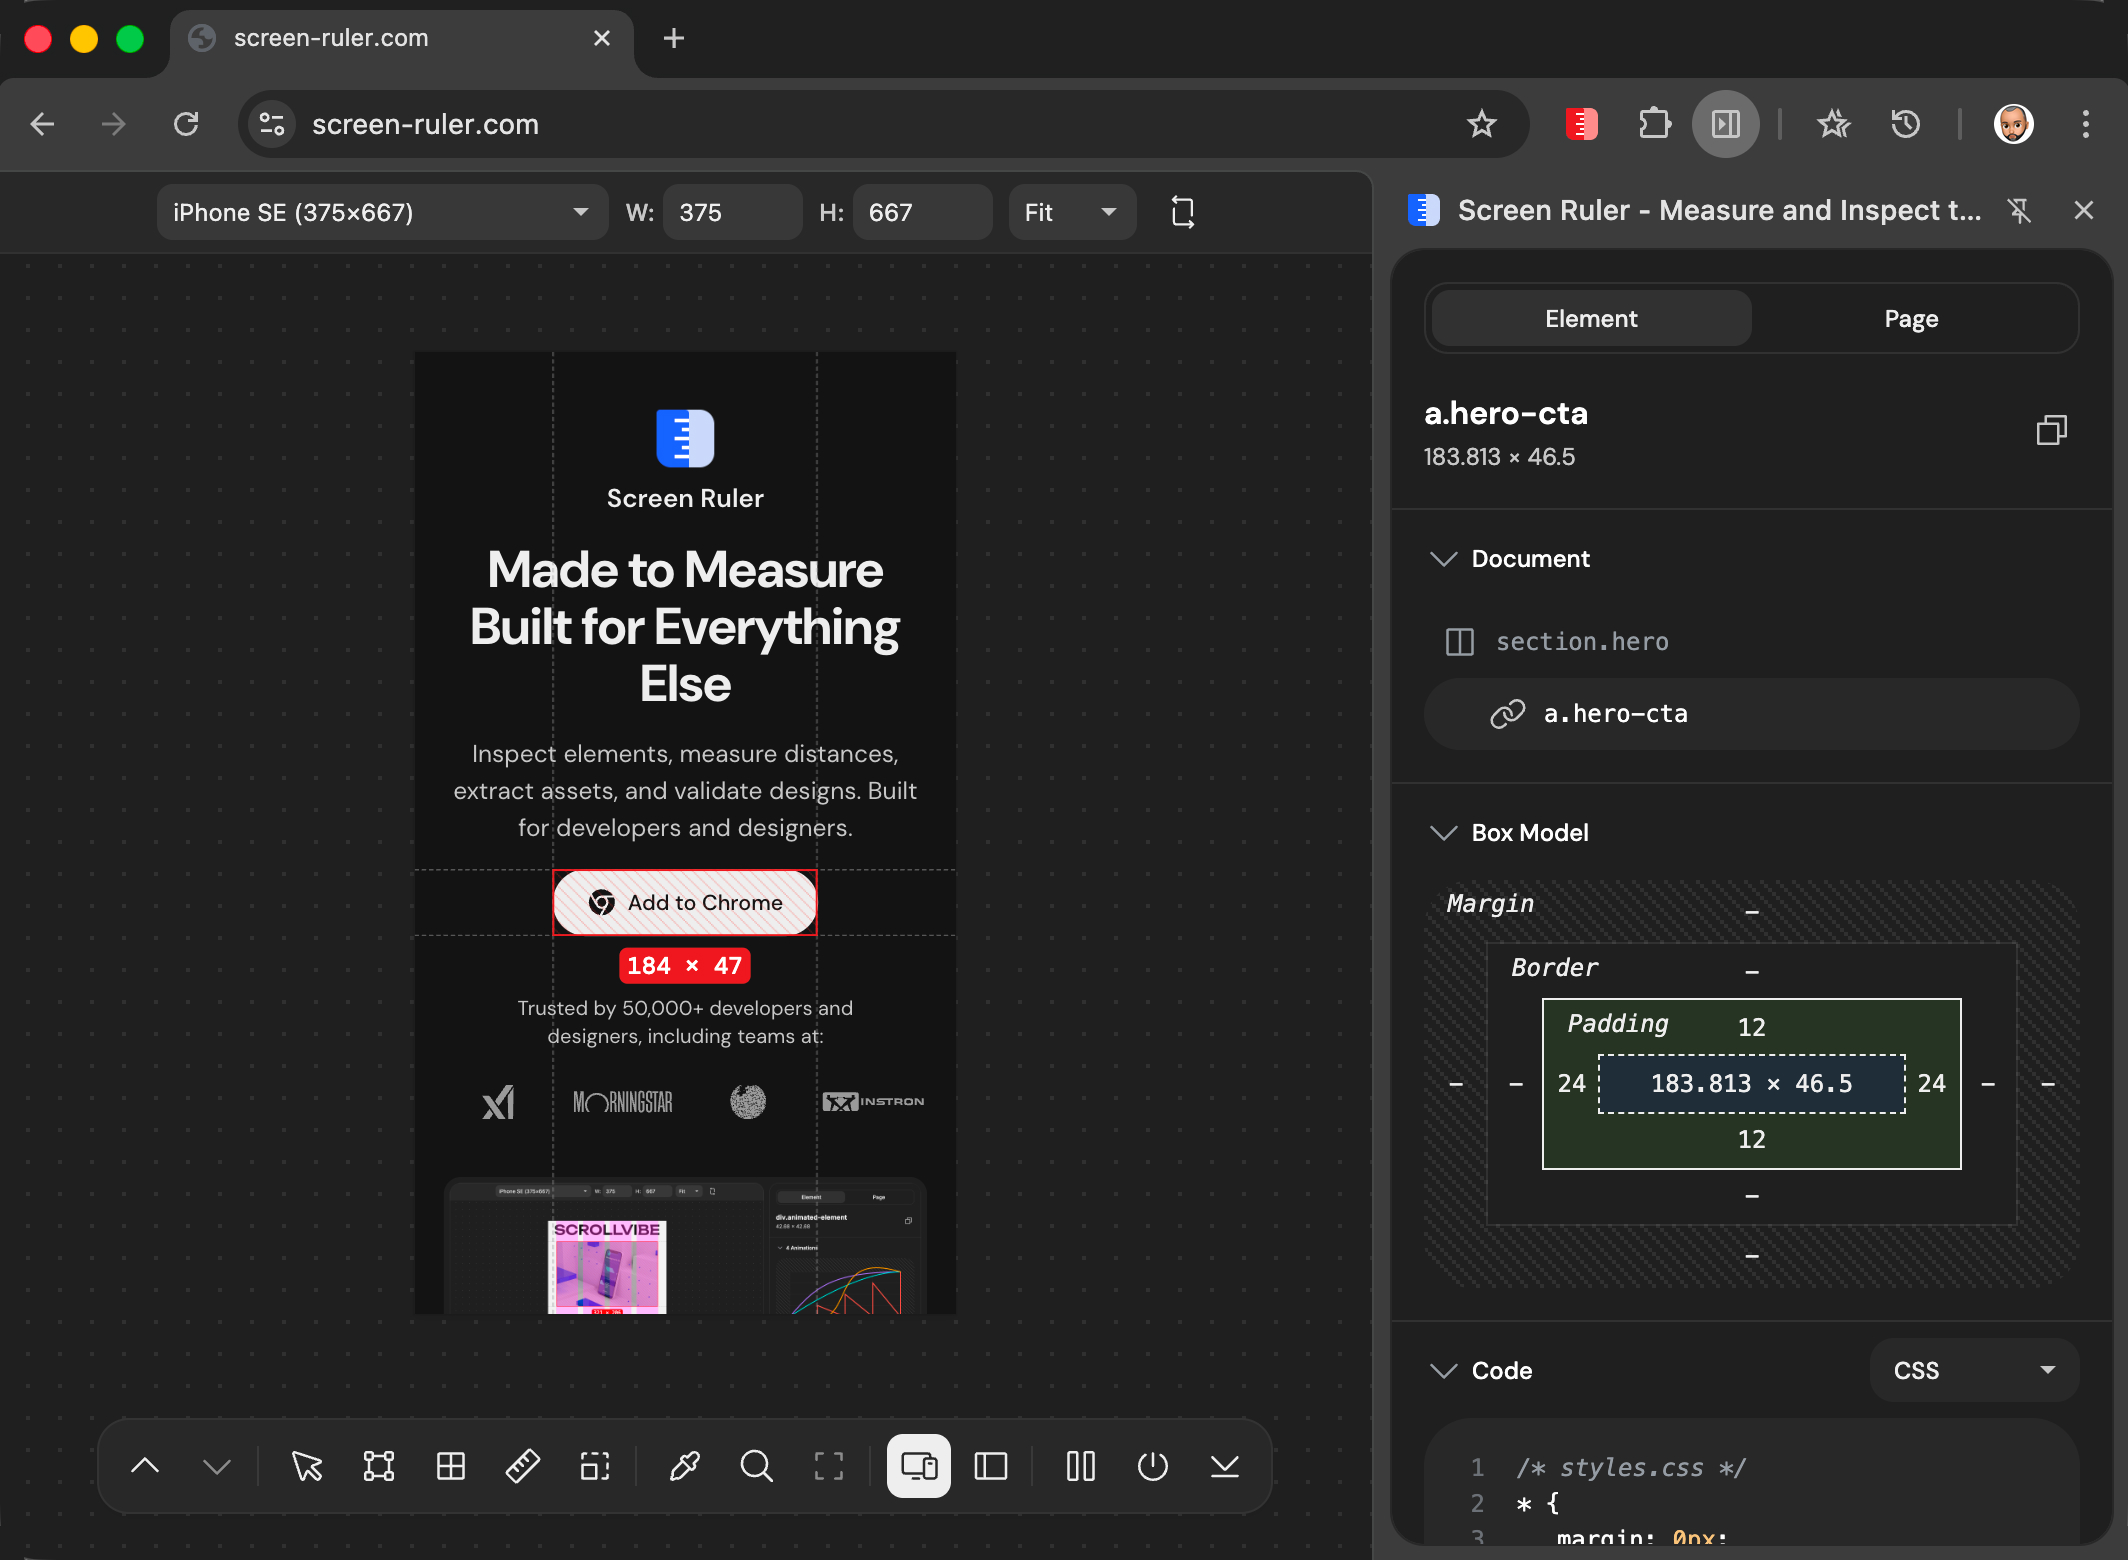Open the bookmarks star list icon

click(1833, 124)
